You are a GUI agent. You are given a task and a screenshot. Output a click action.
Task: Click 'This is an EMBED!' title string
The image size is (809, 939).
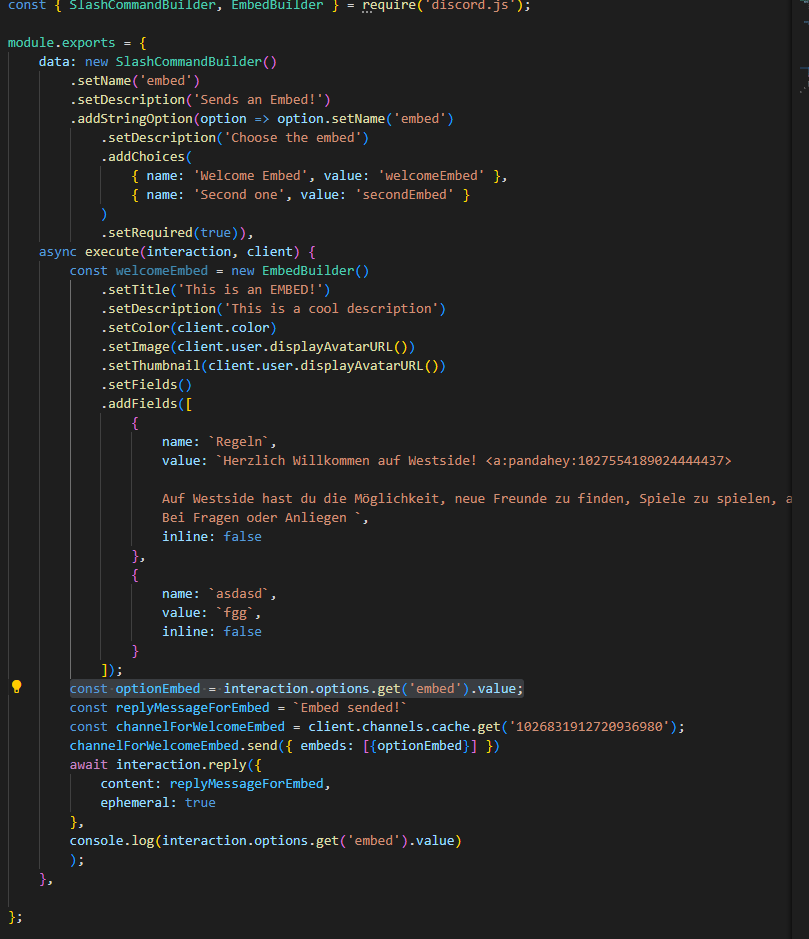250,290
